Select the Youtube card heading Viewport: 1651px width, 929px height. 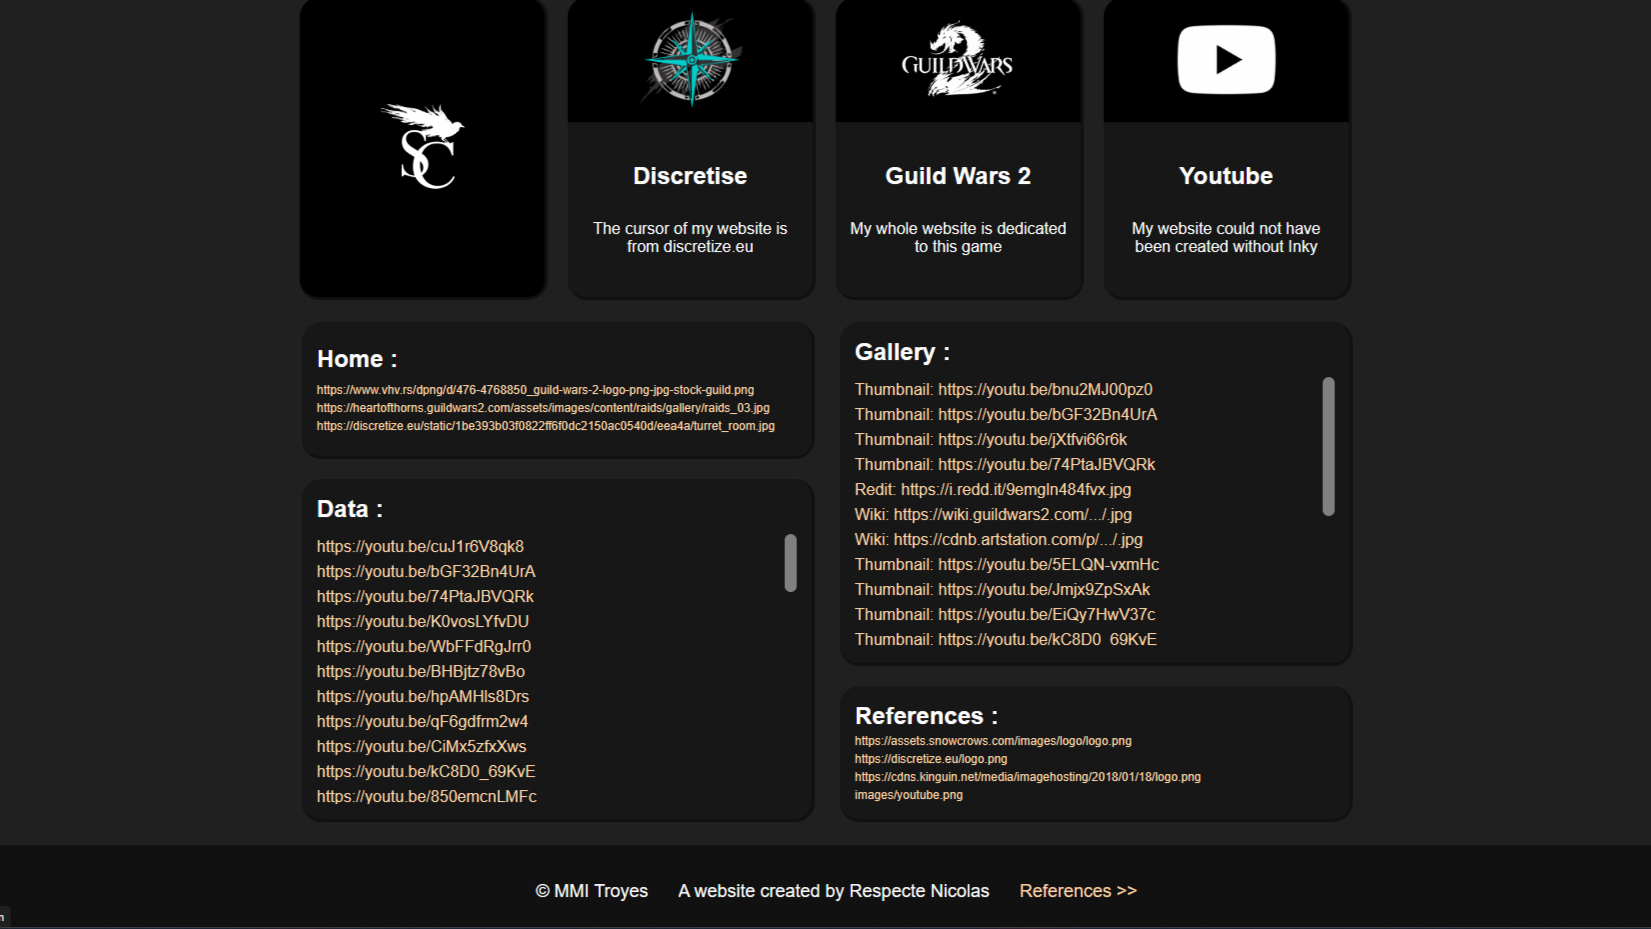1226,176
